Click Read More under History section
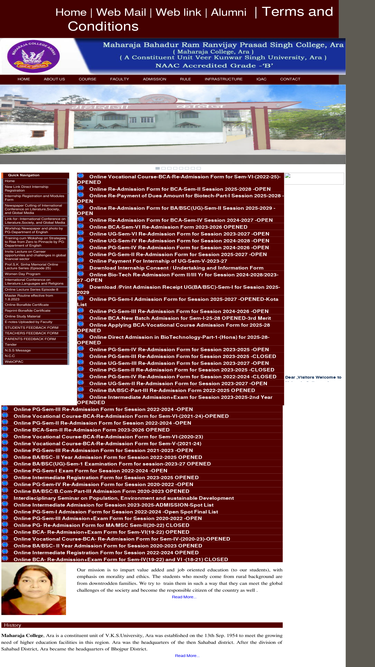This screenshot has height=667, width=375. pyautogui.click(x=187, y=656)
